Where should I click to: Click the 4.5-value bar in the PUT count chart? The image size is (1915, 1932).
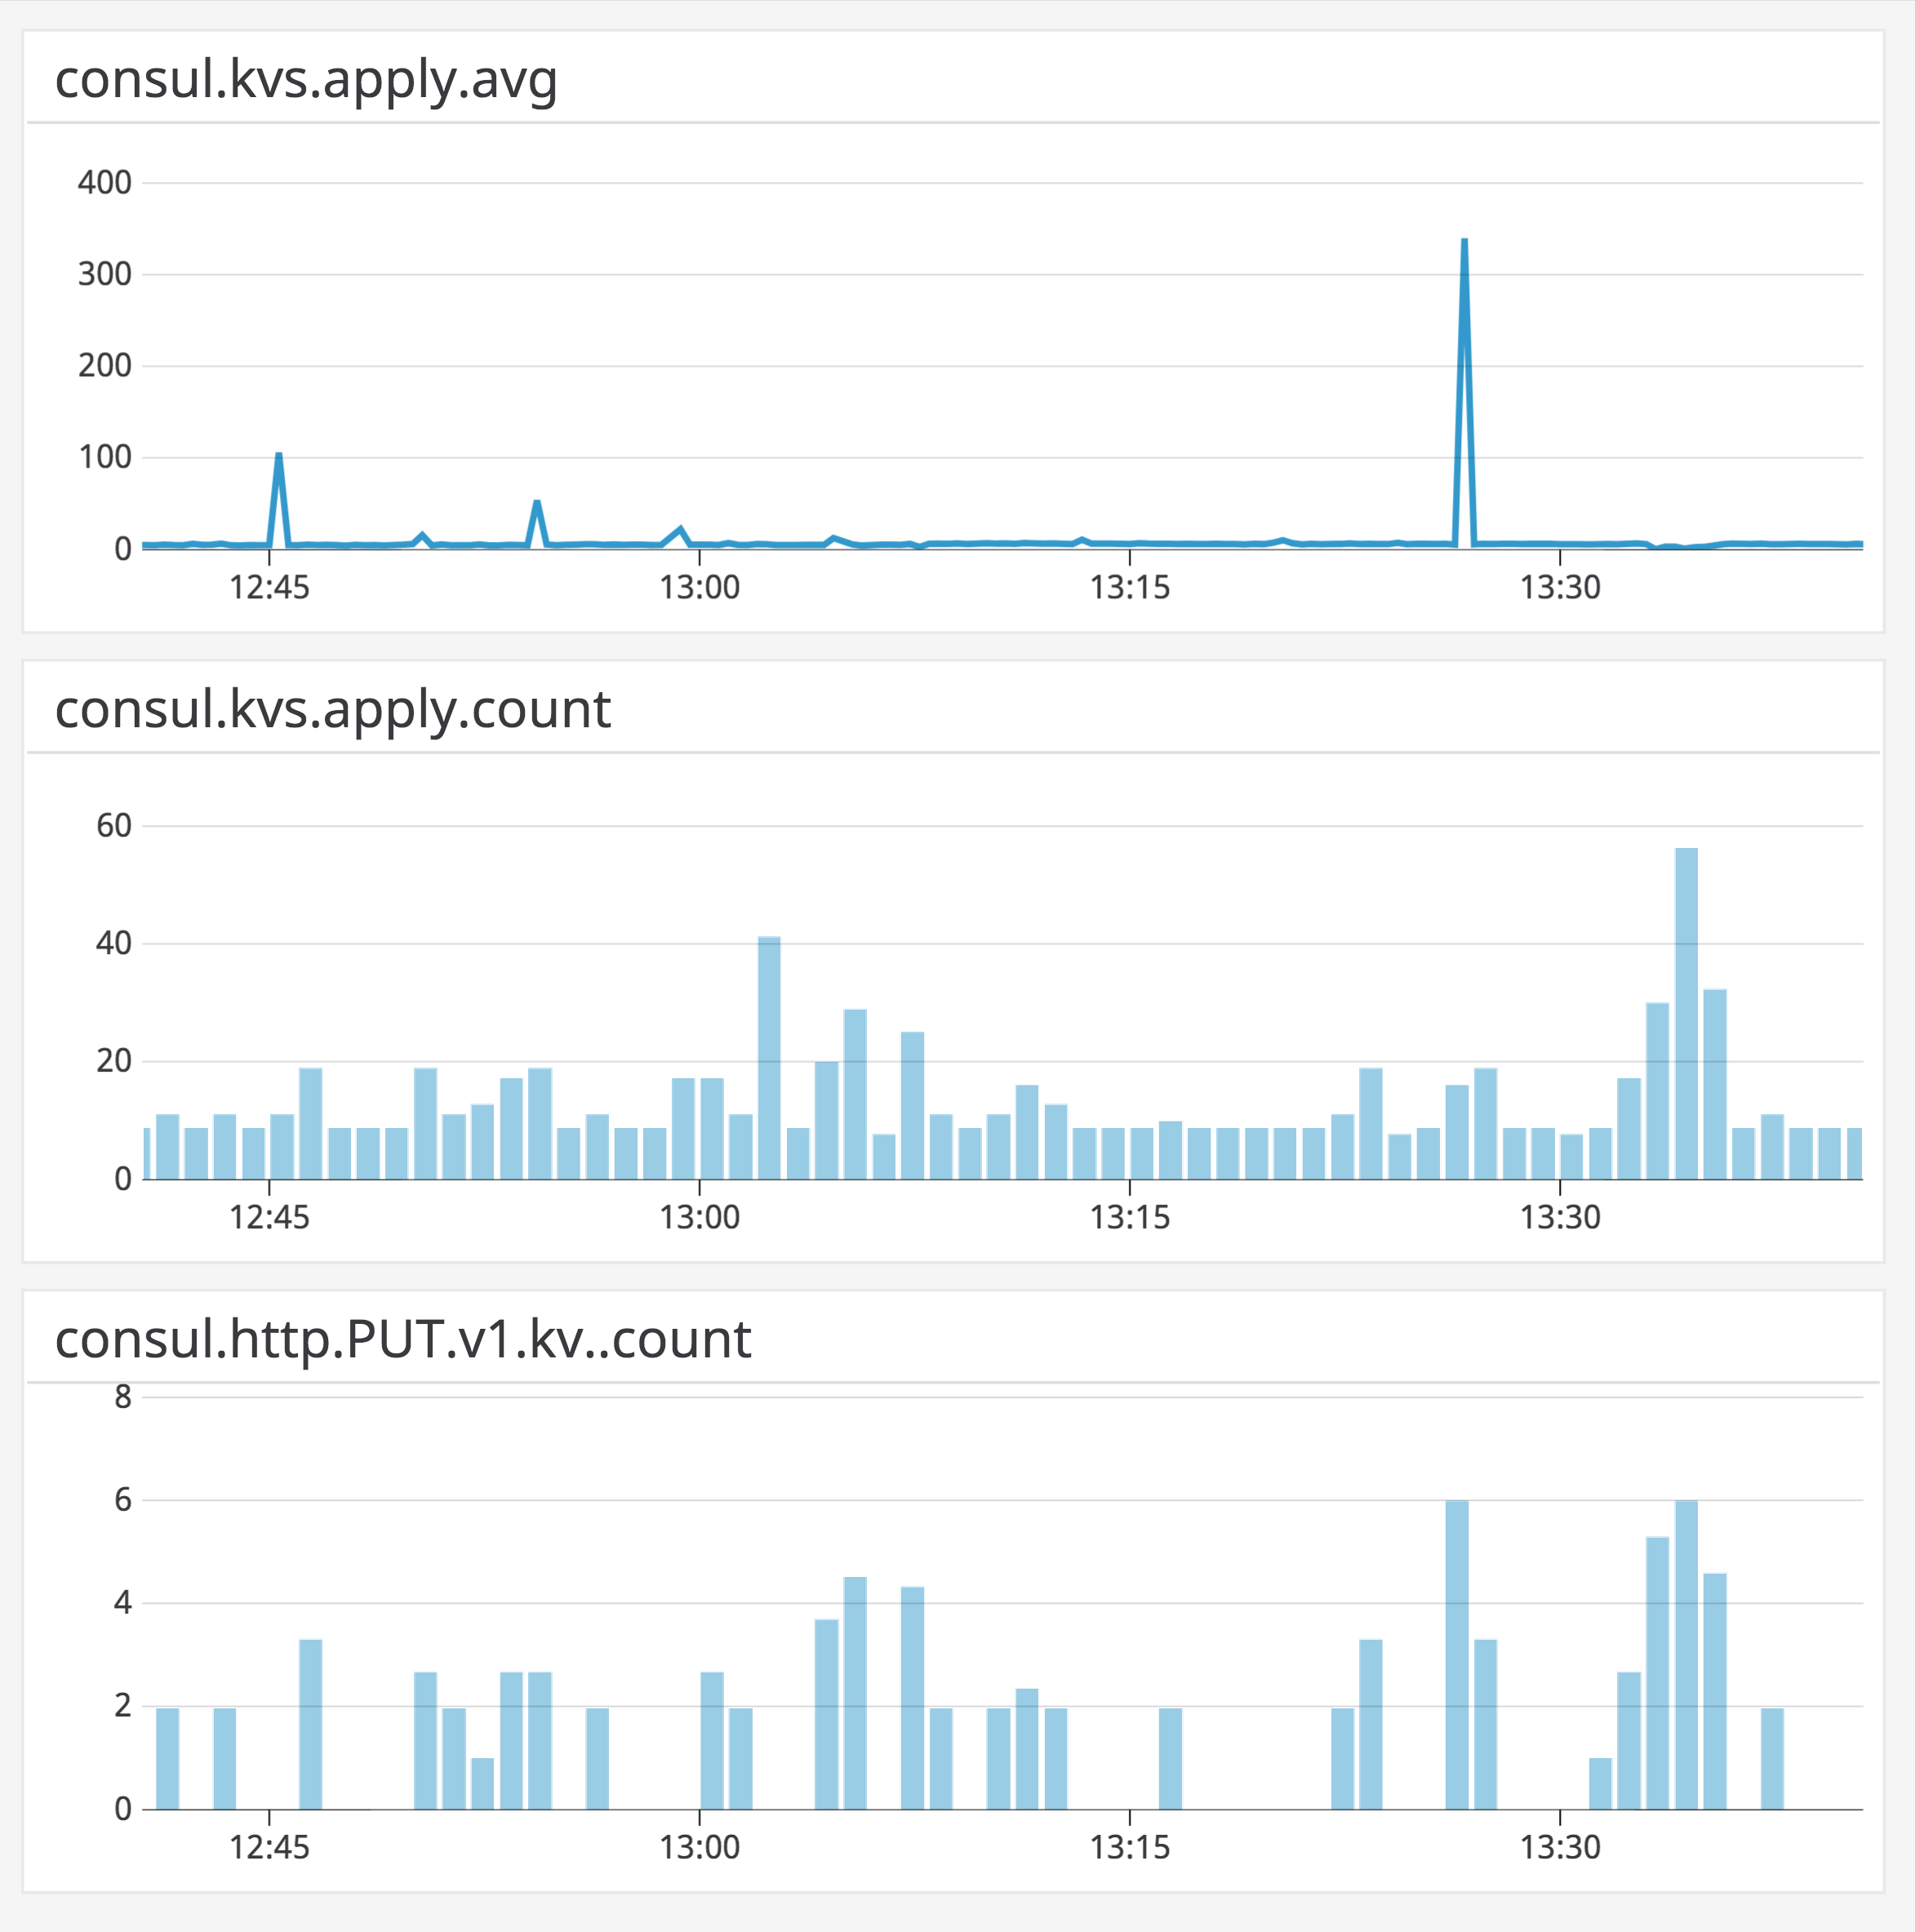point(855,1693)
